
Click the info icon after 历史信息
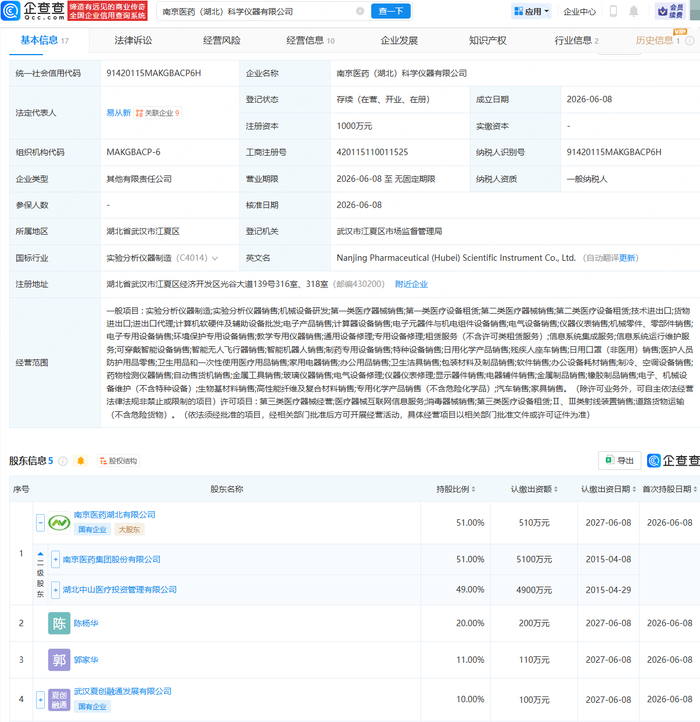[x=690, y=41]
